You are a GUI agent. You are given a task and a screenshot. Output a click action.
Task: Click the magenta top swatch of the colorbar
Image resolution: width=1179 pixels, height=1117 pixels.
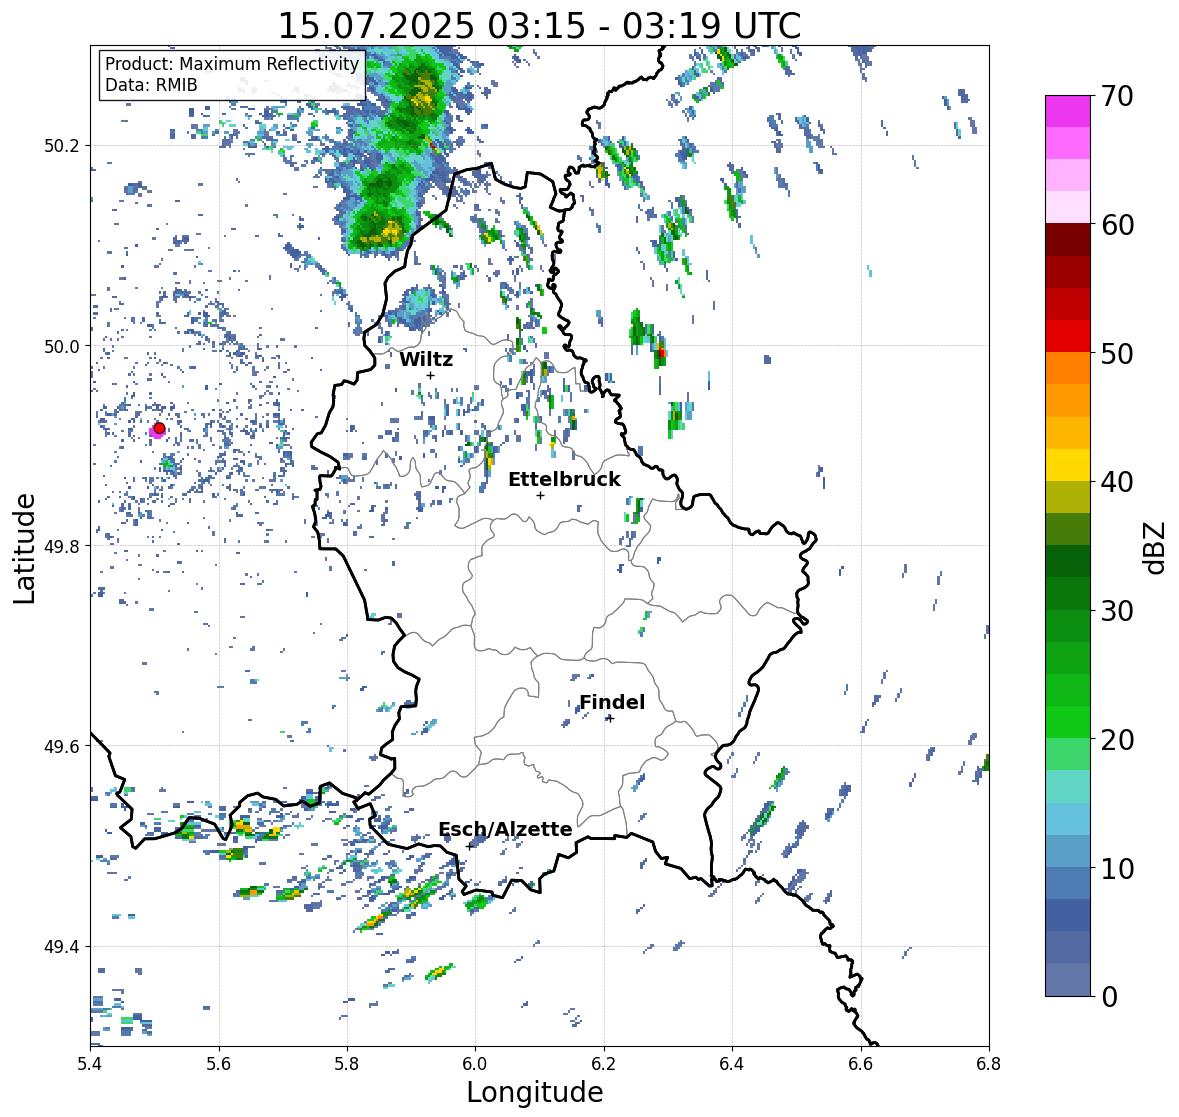point(1068,111)
